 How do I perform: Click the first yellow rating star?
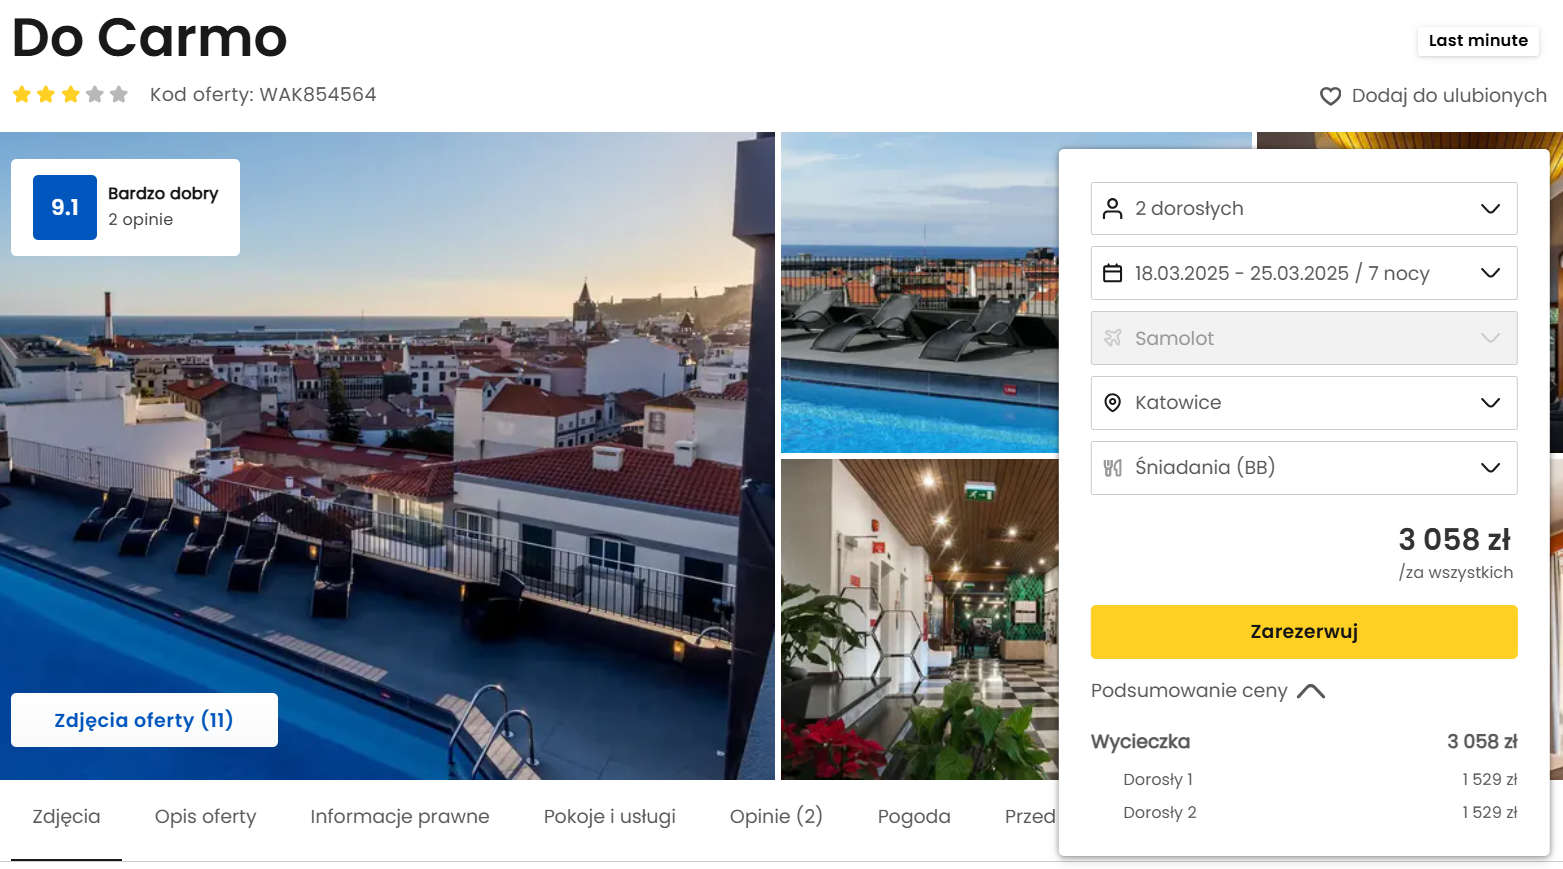(22, 94)
